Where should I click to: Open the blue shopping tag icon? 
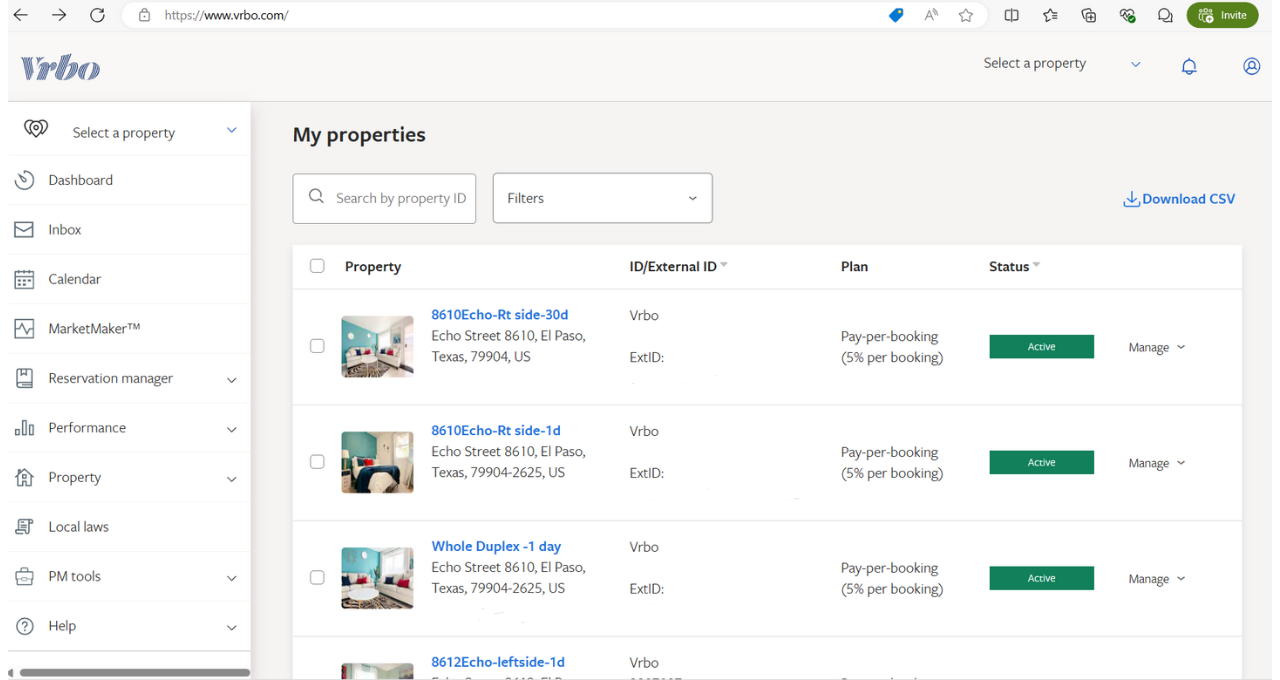[896, 15]
